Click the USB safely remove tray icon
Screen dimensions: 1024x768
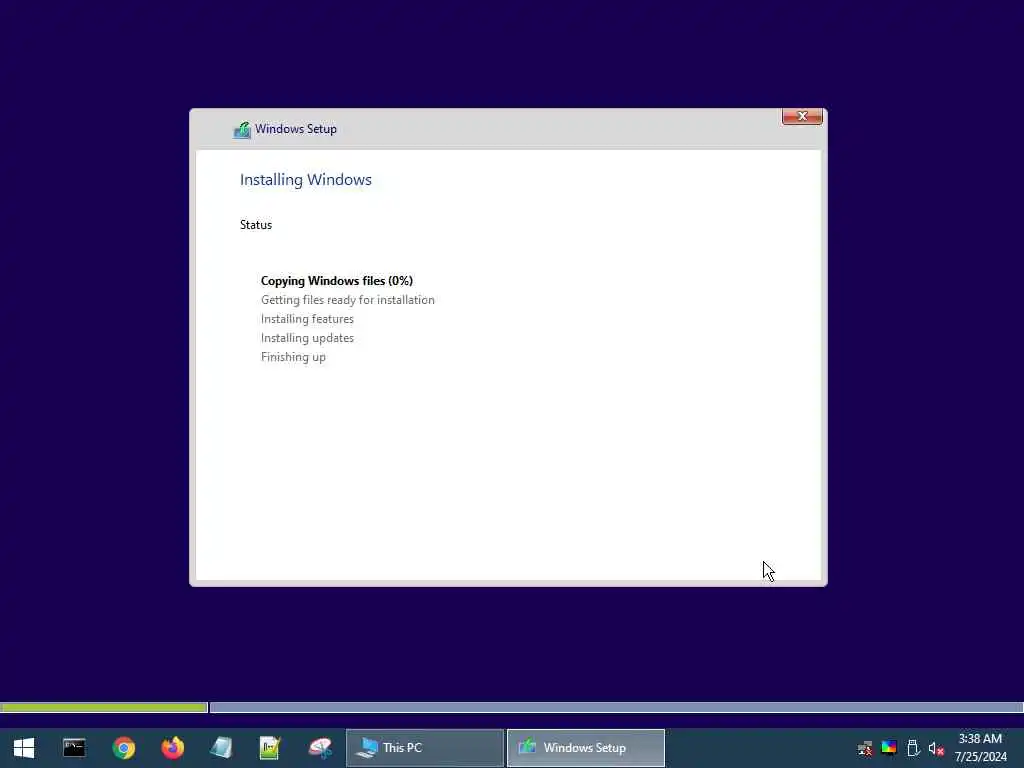[913, 748]
